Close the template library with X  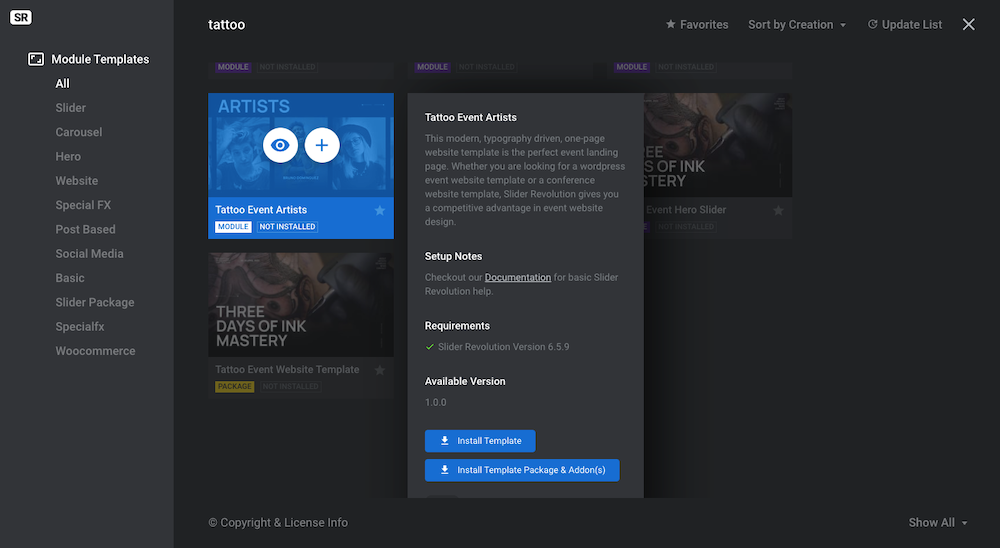coord(968,24)
